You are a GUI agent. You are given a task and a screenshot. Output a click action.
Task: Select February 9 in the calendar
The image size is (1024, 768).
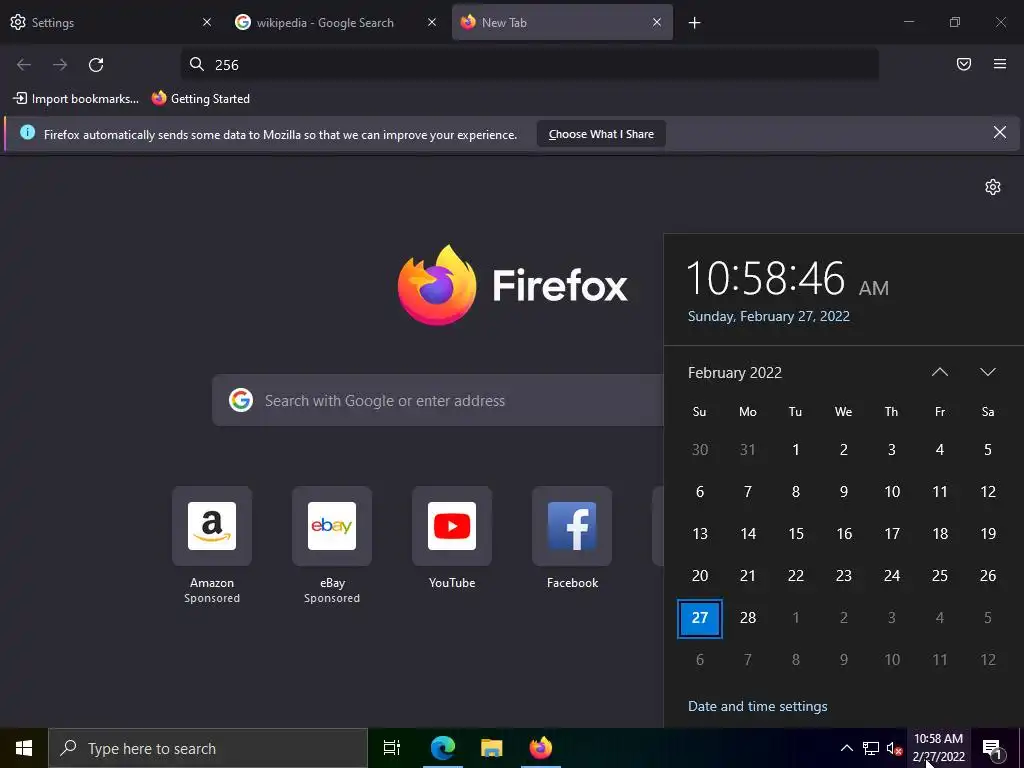(x=844, y=492)
